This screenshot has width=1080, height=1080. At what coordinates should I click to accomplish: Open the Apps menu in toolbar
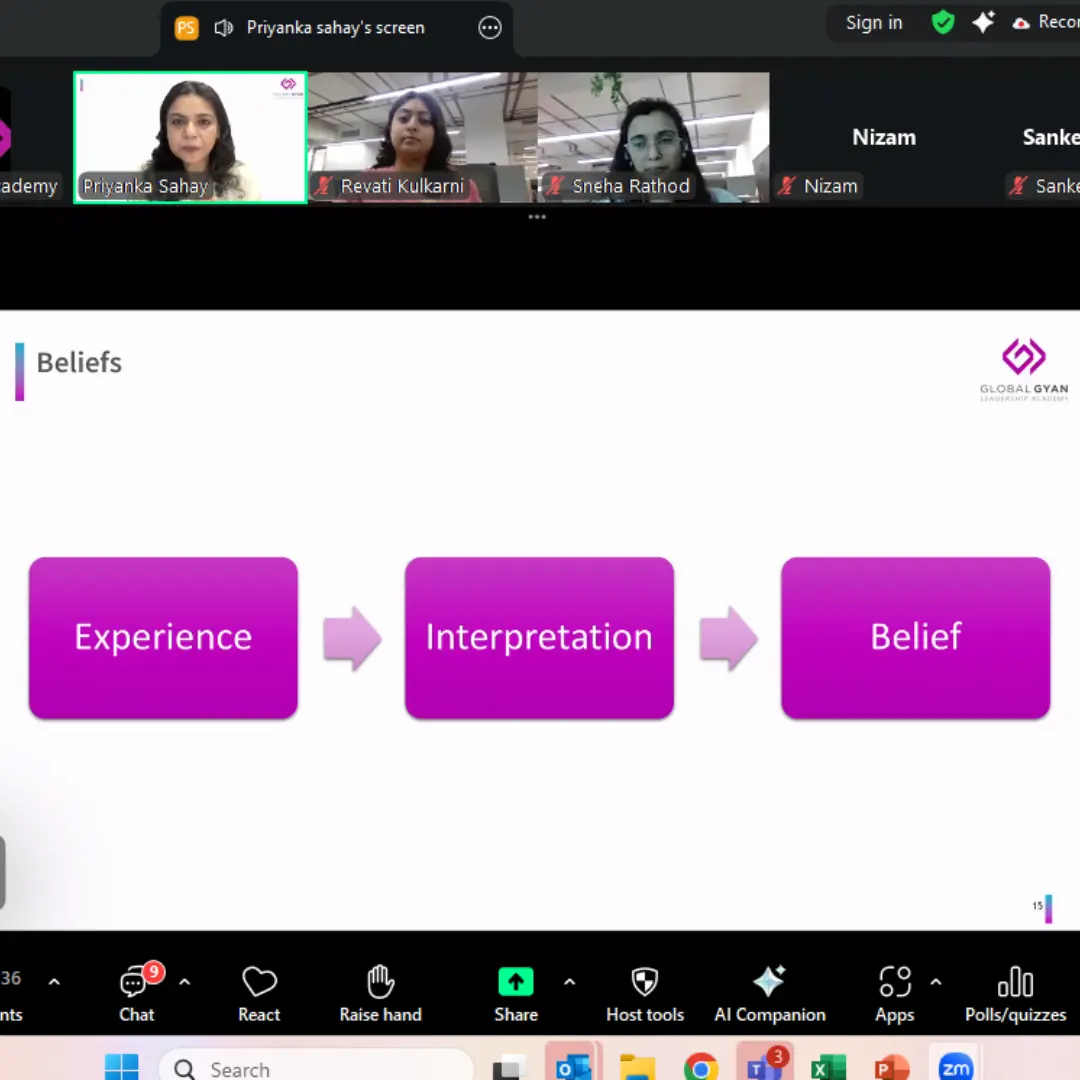click(x=894, y=994)
